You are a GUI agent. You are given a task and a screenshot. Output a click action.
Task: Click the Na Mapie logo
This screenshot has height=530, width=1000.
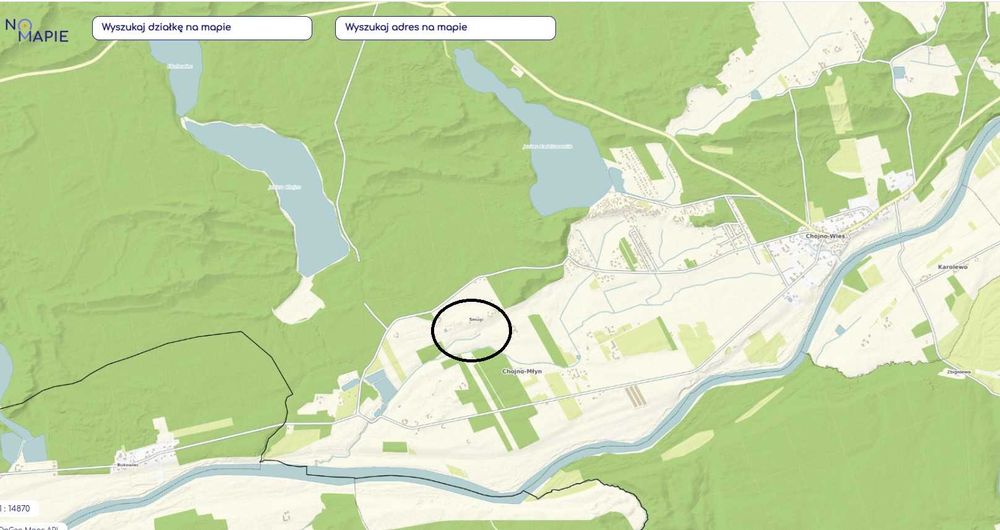pyautogui.click(x=35, y=30)
